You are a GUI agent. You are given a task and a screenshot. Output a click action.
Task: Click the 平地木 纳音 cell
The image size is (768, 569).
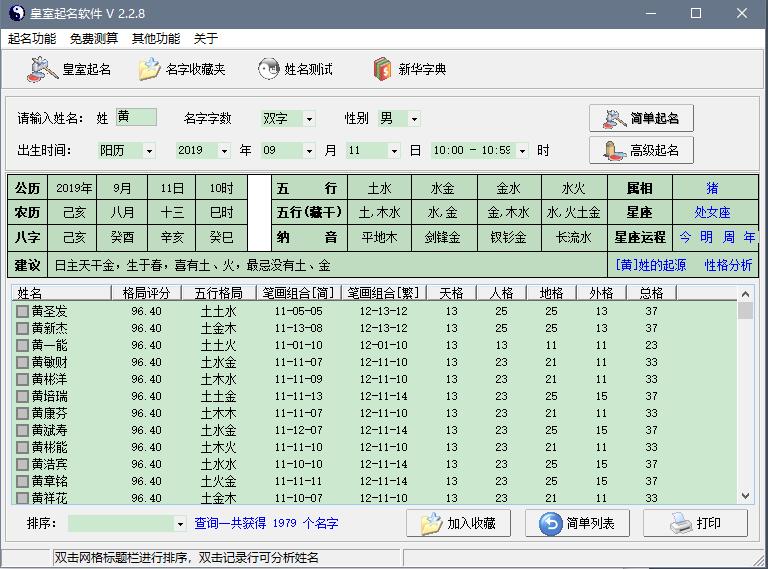click(x=380, y=237)
